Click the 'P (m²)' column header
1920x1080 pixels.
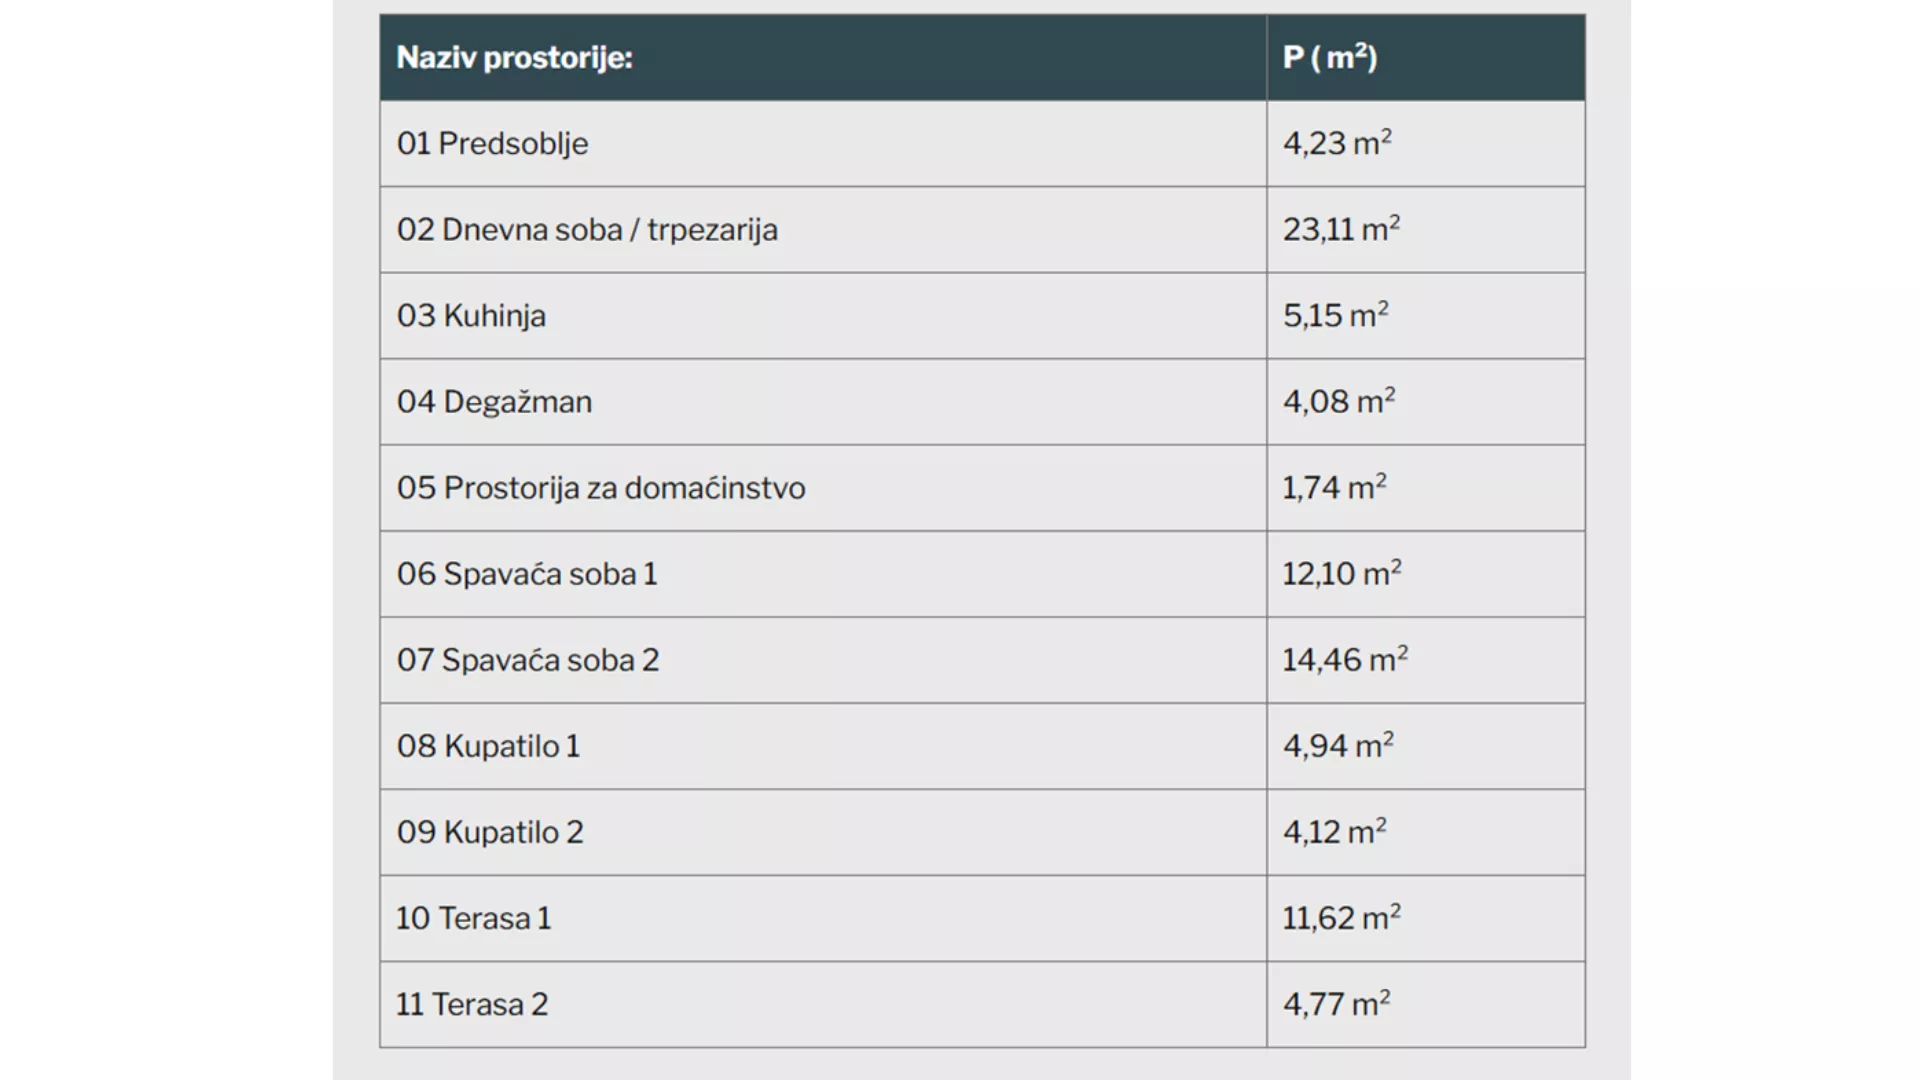coord(1330,57)
